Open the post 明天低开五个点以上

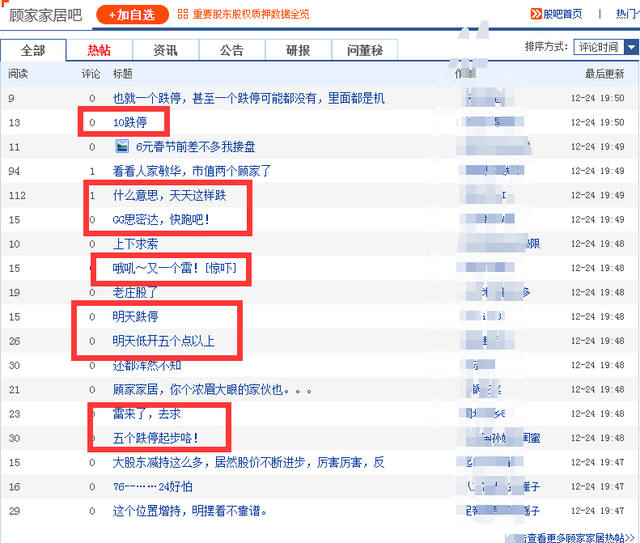(x=162, y=341)
